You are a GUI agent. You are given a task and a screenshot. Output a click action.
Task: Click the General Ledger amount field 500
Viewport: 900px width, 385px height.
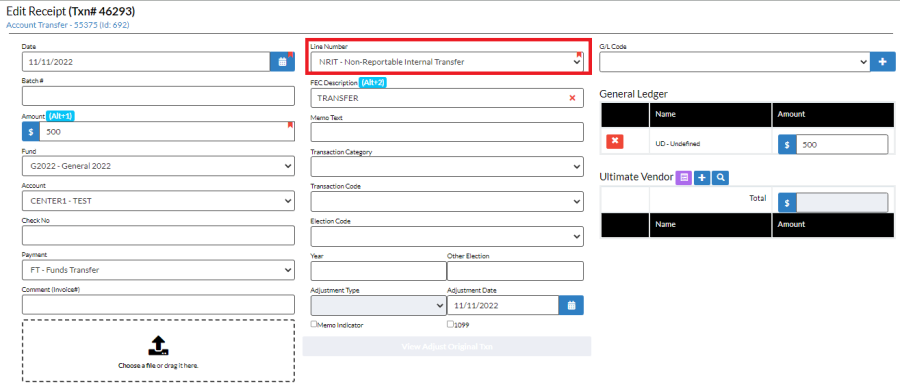tap(842, 145)
